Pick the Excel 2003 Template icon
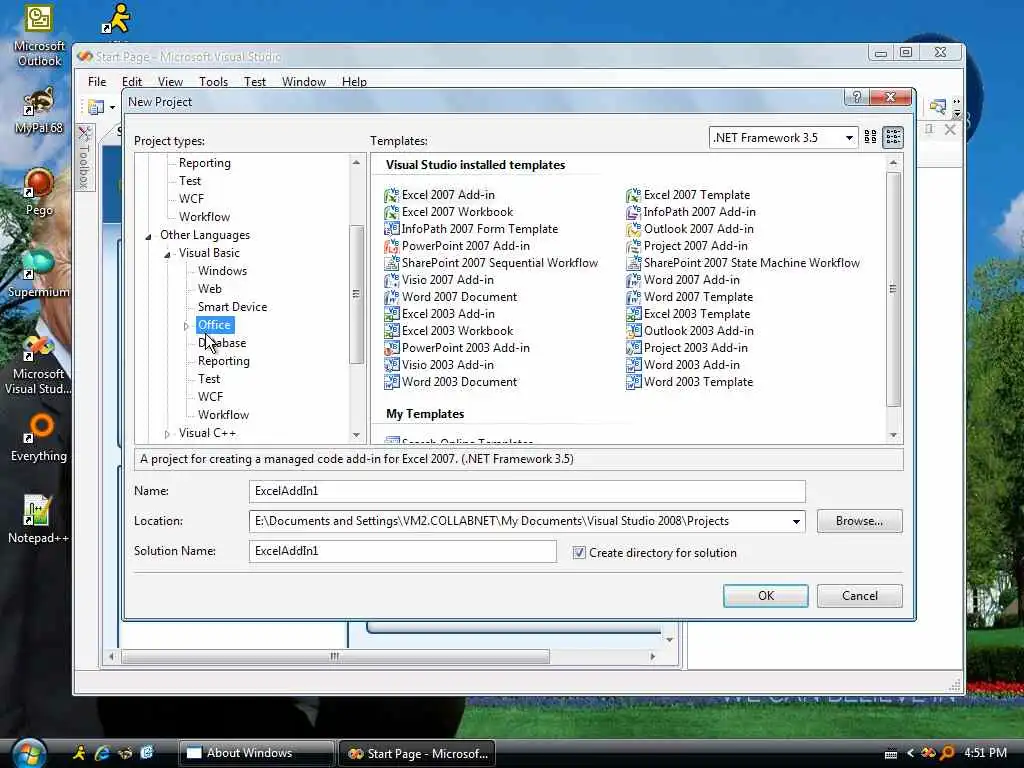 (x=633, y=313)
